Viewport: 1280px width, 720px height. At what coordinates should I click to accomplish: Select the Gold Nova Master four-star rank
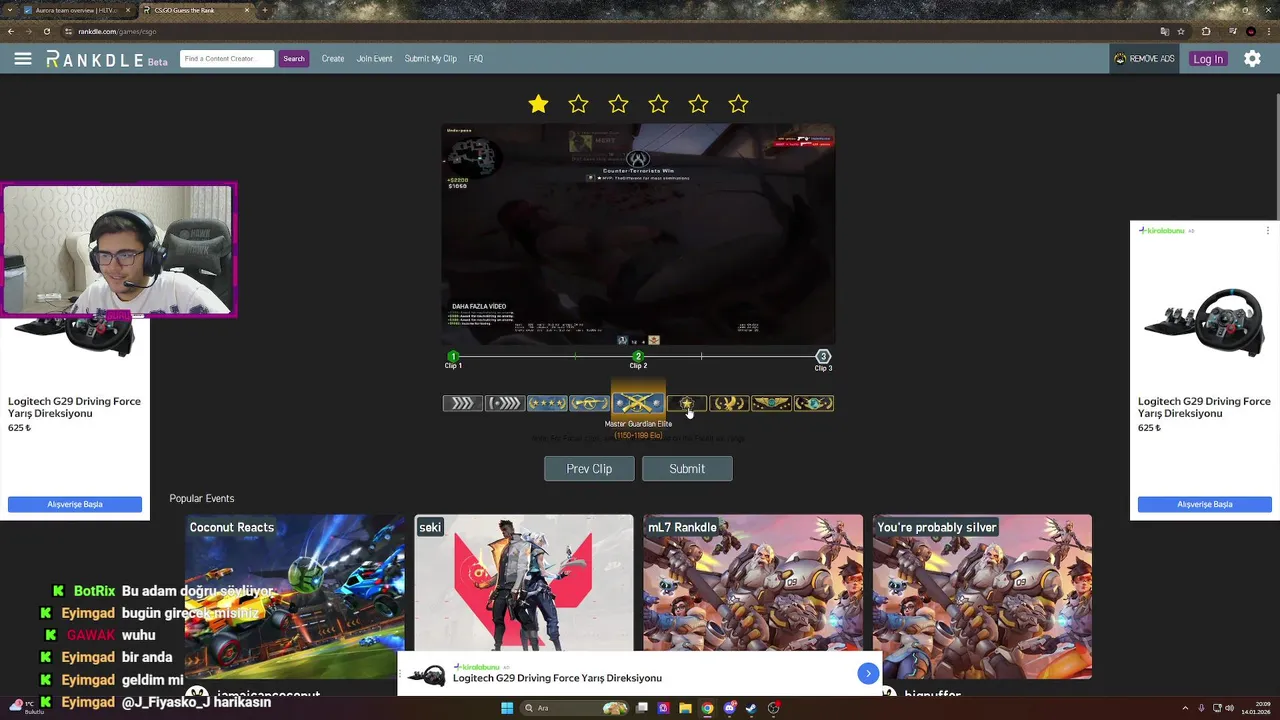(x=547, y=404)
